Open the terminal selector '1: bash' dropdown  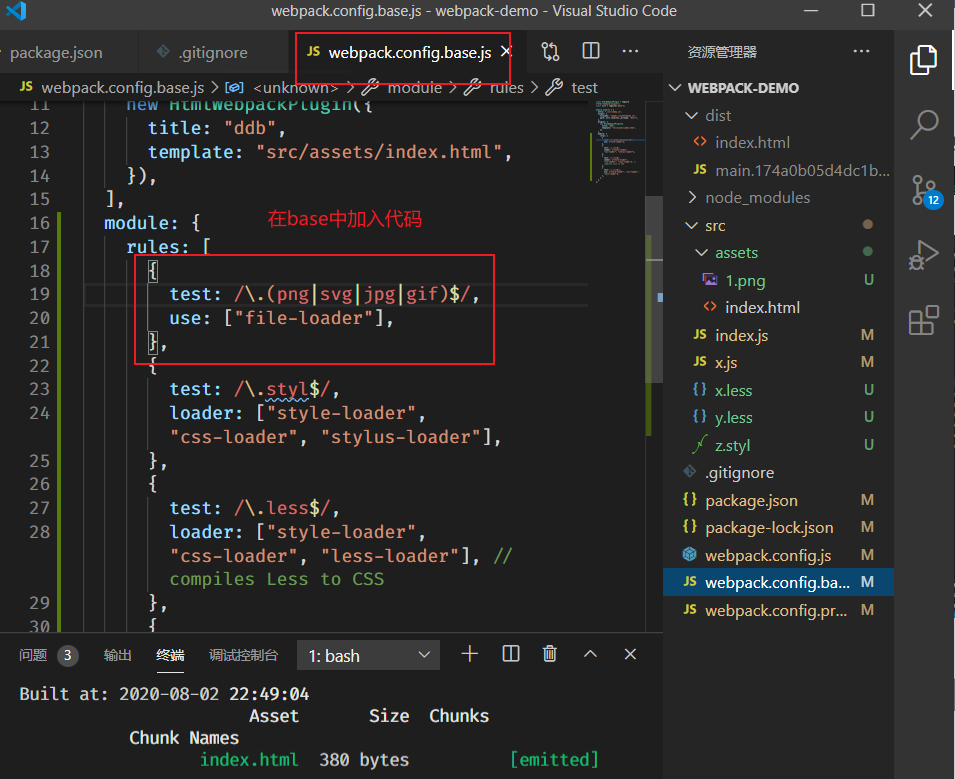368,655
